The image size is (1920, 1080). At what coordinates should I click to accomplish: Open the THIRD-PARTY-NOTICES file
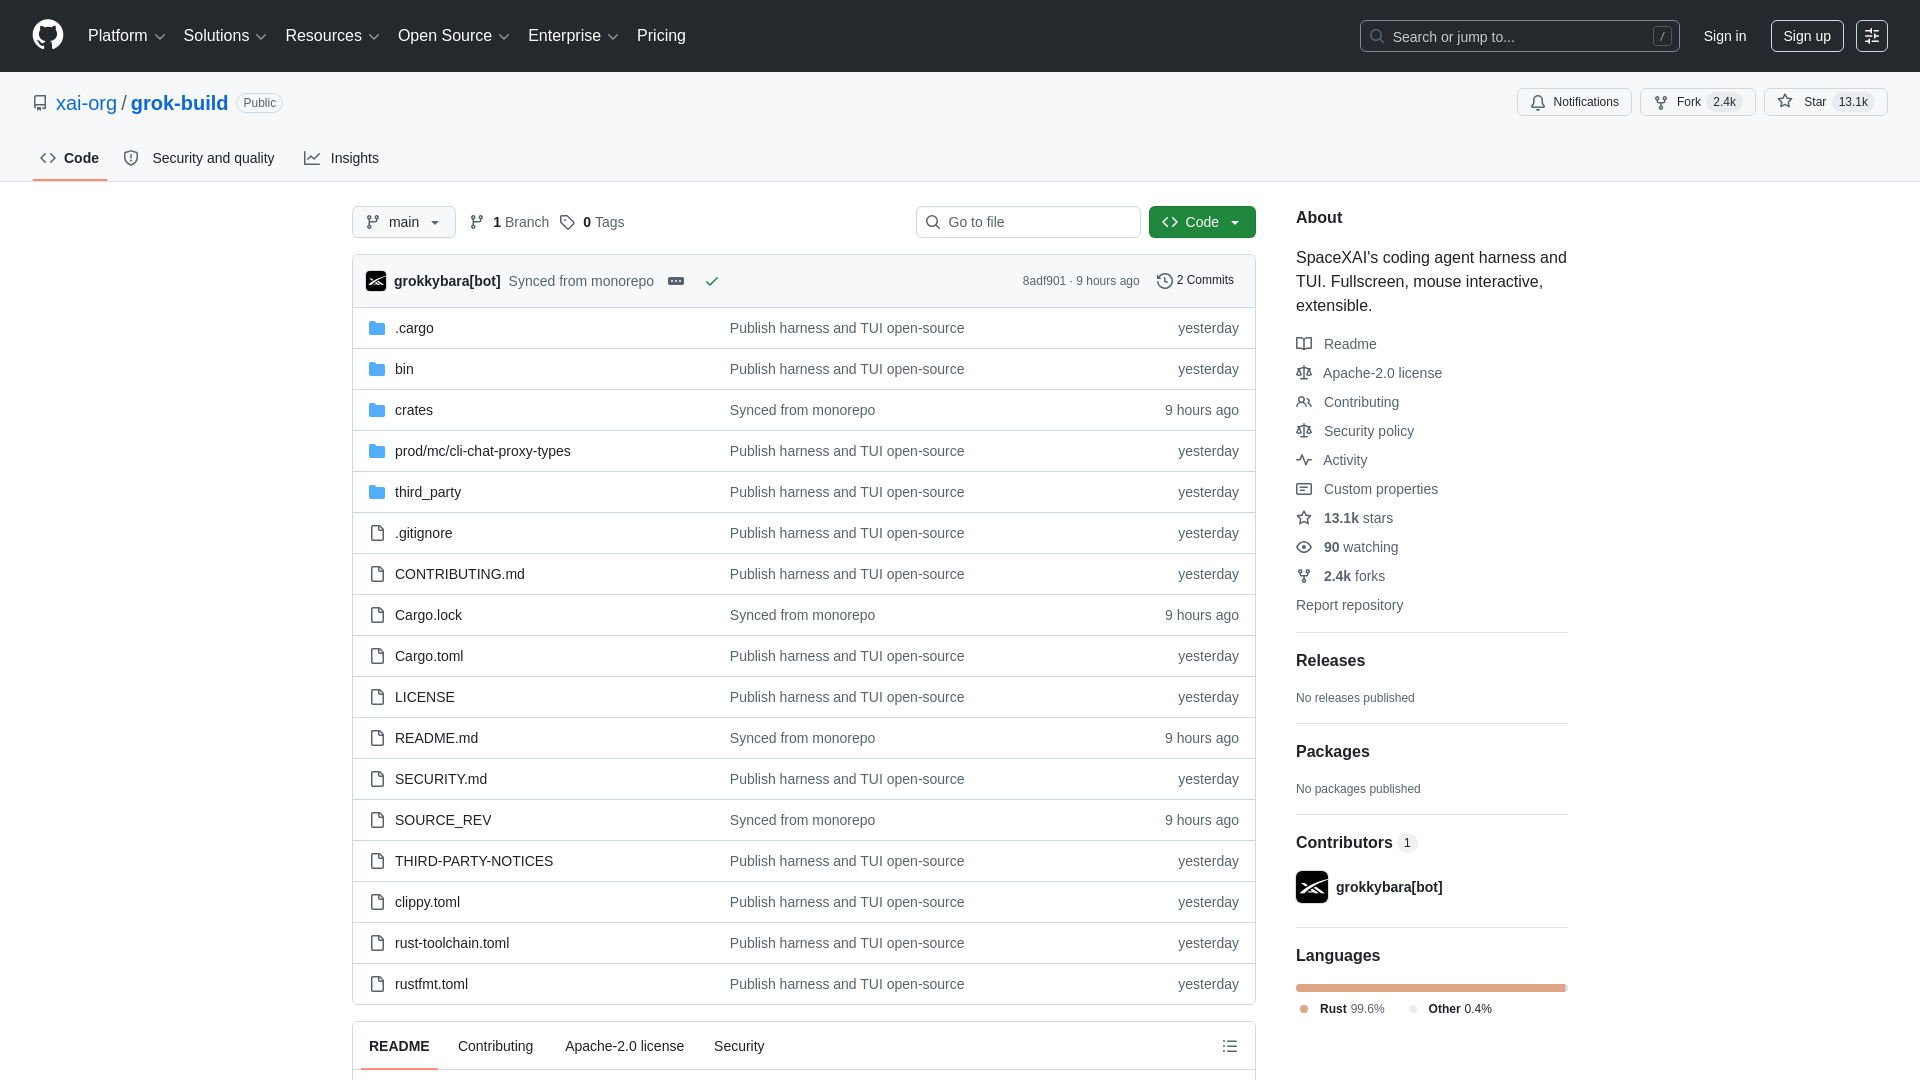pyautogui.click(x=474, y=861)
